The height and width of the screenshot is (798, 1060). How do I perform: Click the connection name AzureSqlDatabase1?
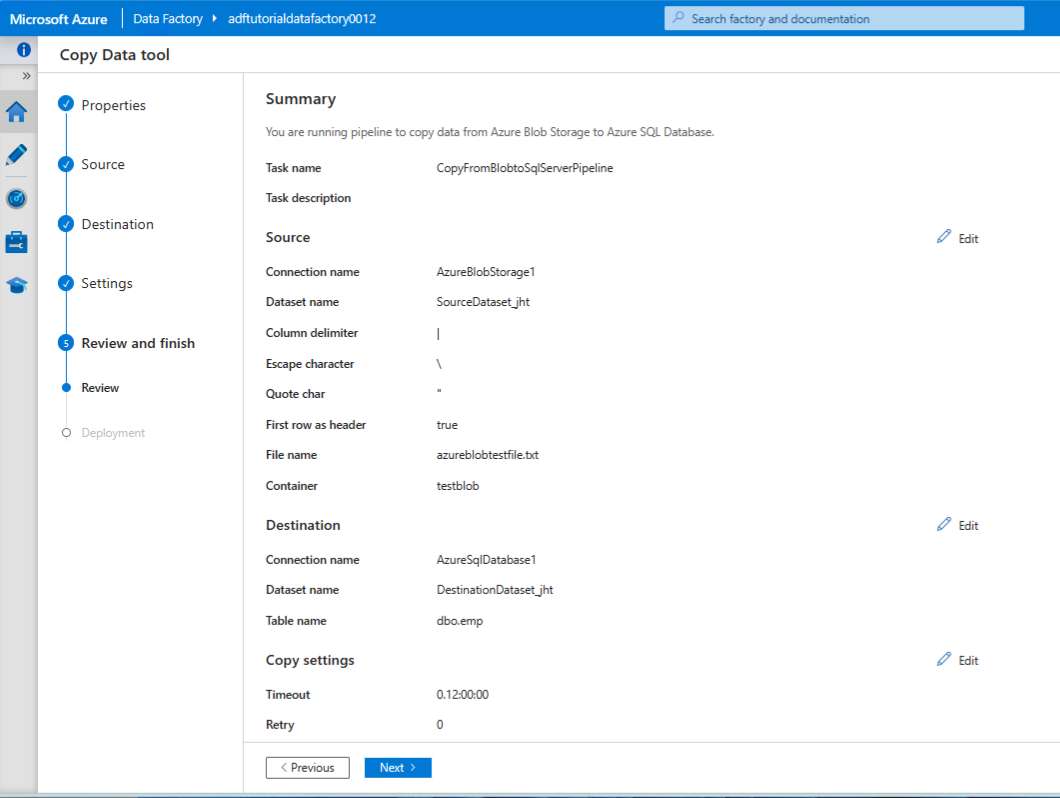[x=486, y=560]
